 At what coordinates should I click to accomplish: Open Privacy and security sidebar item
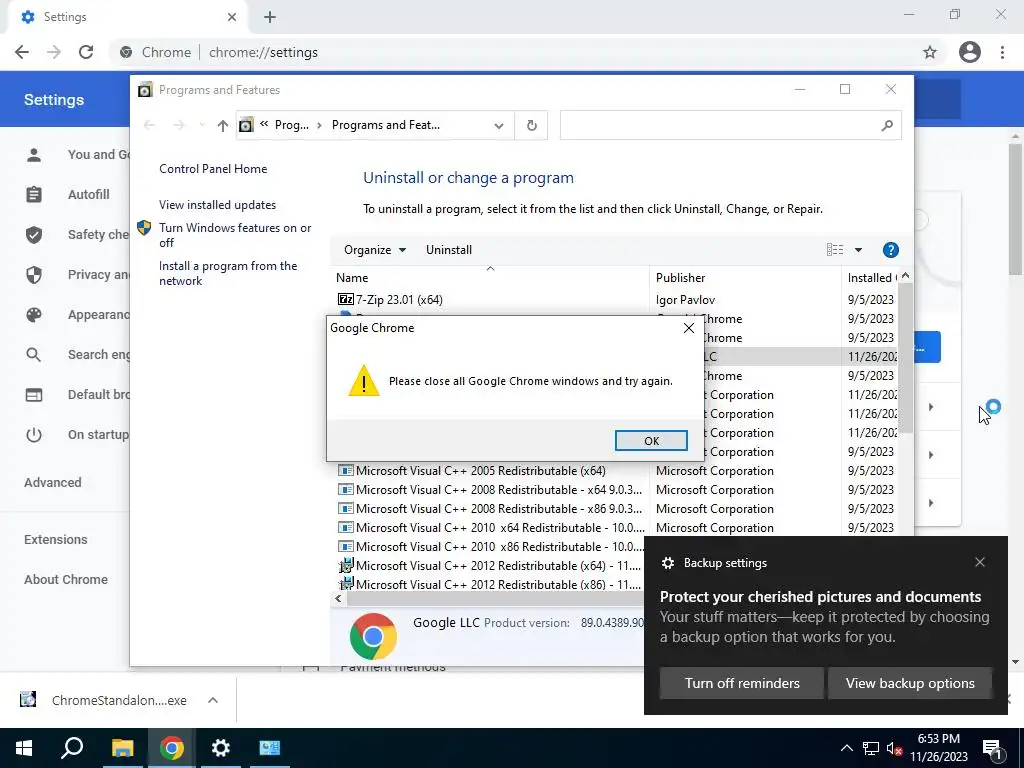pos(98,274)
